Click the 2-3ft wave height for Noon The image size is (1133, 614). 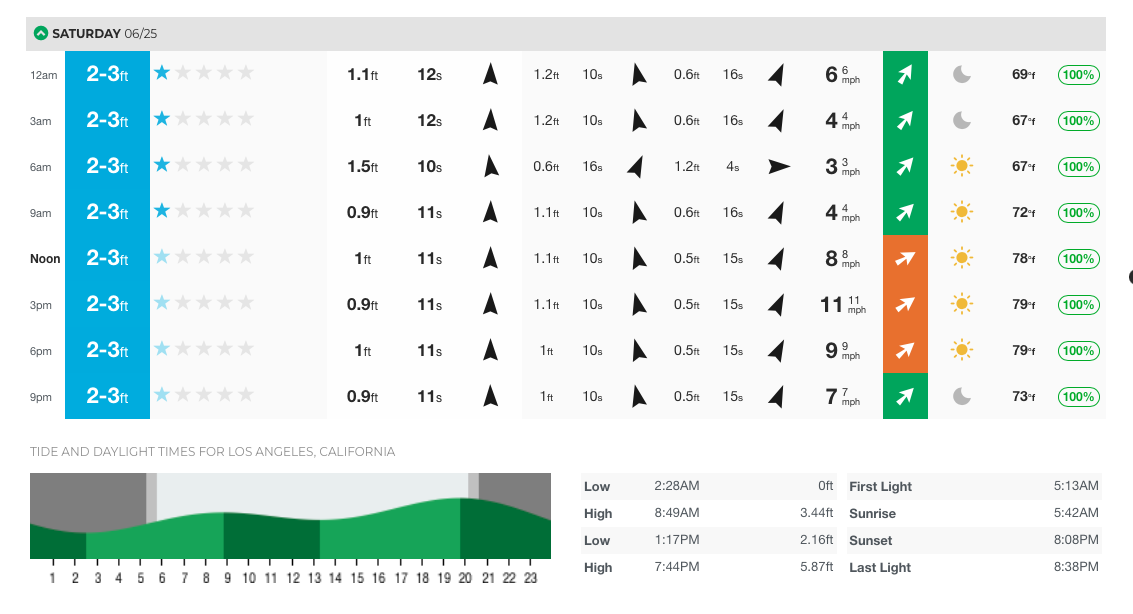coord(107,258)
